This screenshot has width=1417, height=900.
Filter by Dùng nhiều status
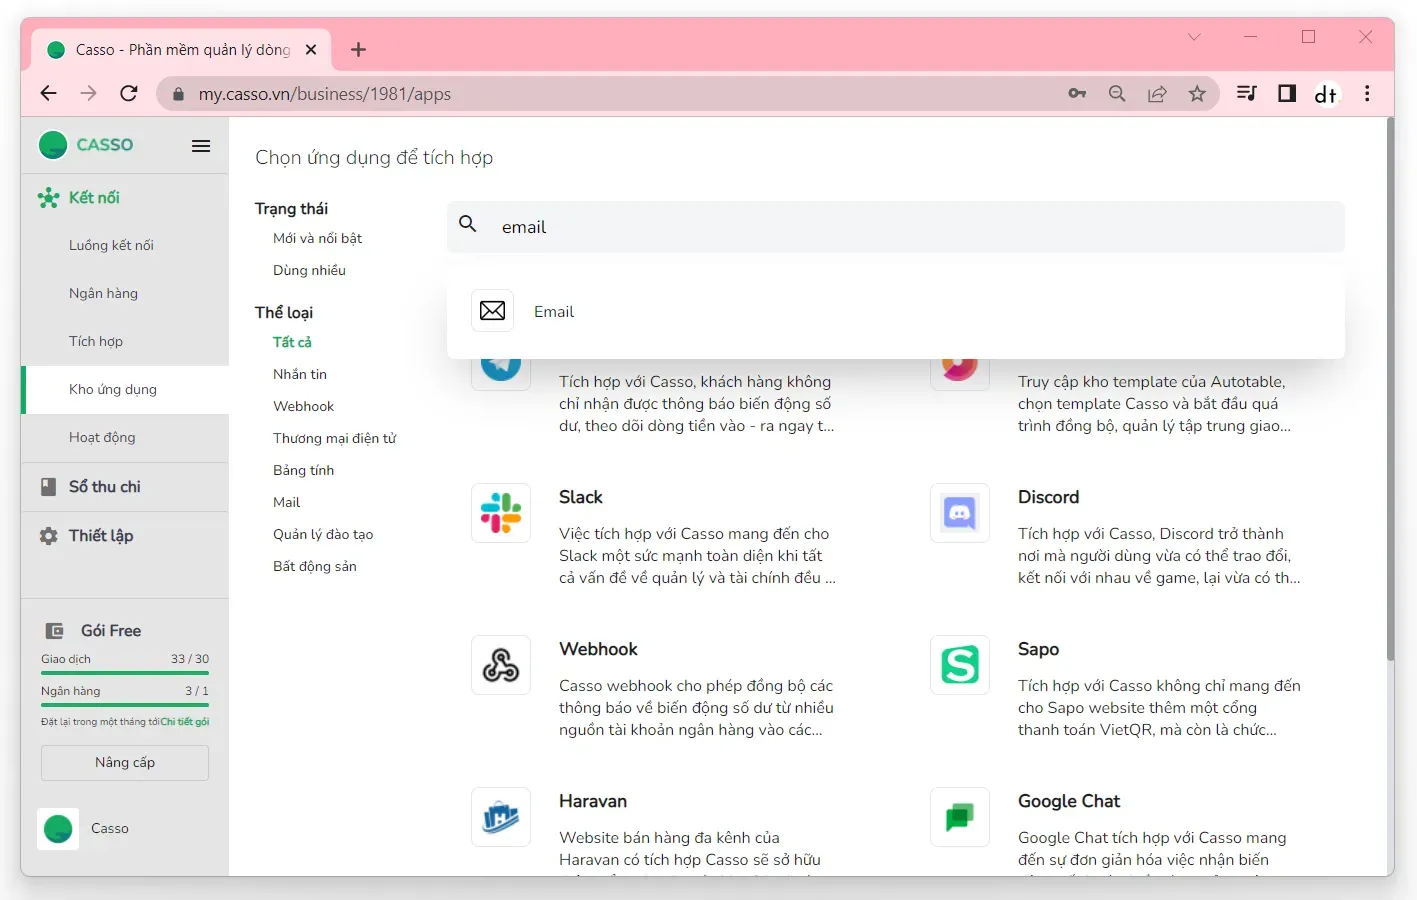309,270
